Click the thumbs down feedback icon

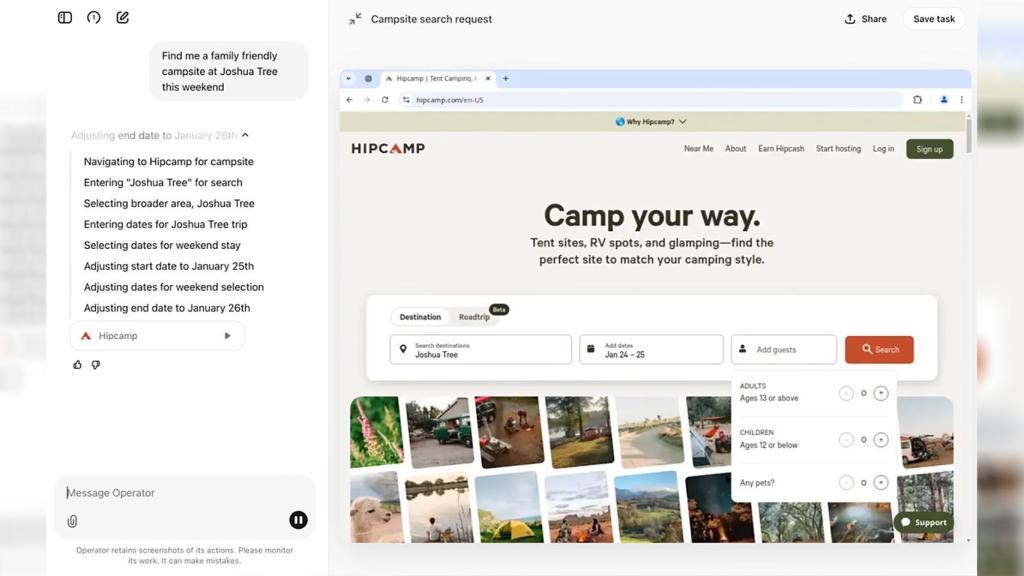click(96, 365)
